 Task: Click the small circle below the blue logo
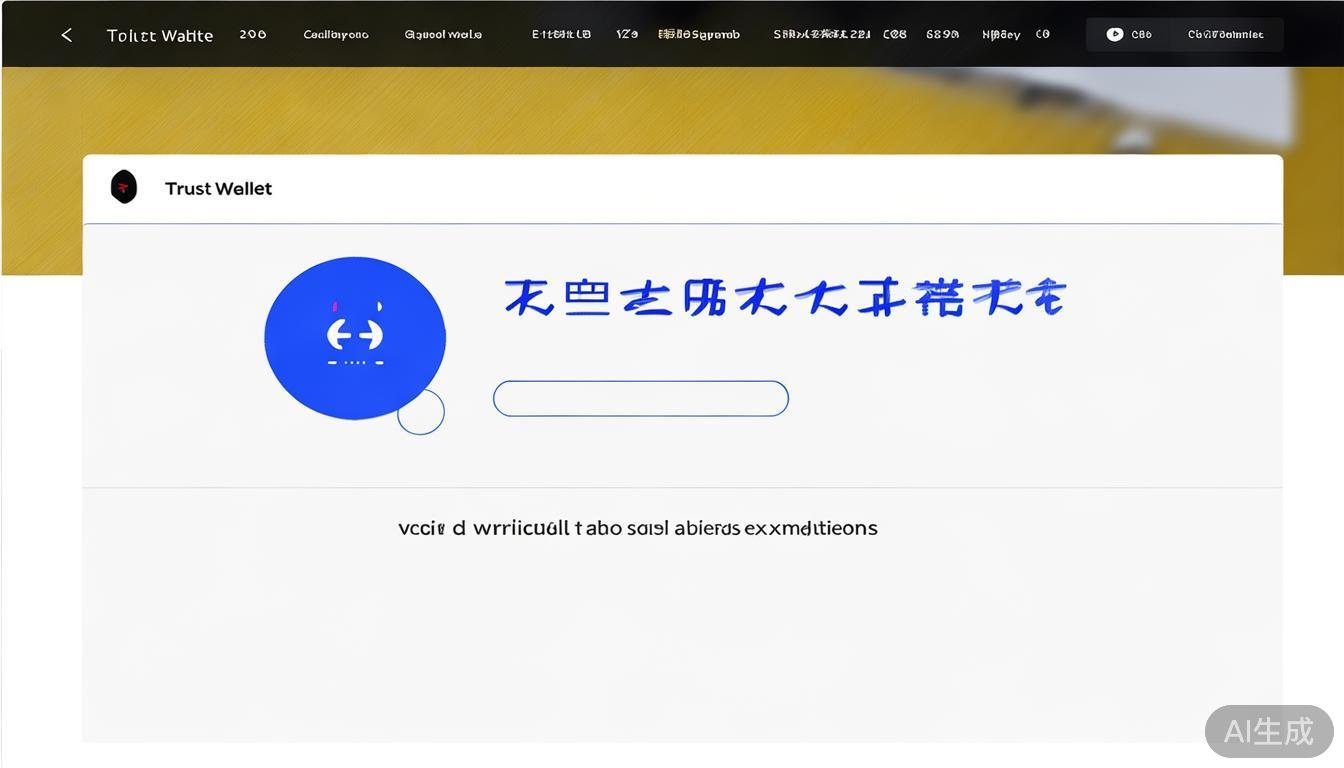(420, 411)
